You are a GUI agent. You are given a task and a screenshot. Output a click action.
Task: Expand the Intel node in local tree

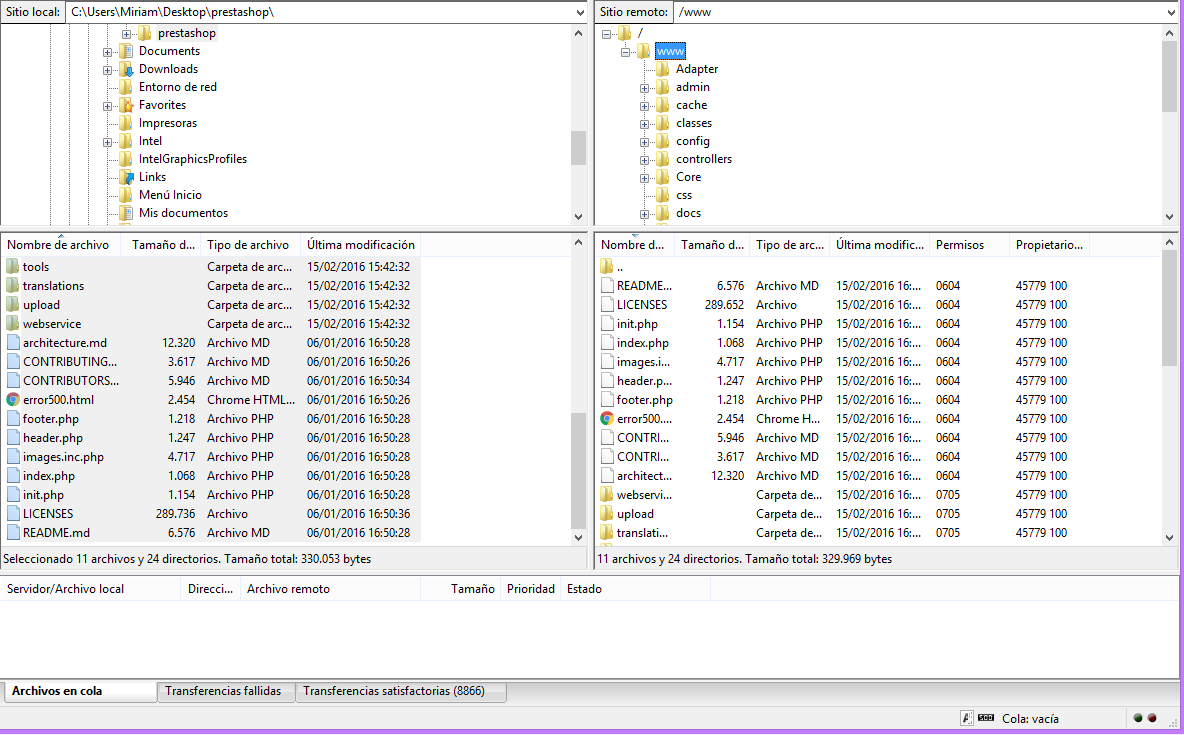click(107, 142)
